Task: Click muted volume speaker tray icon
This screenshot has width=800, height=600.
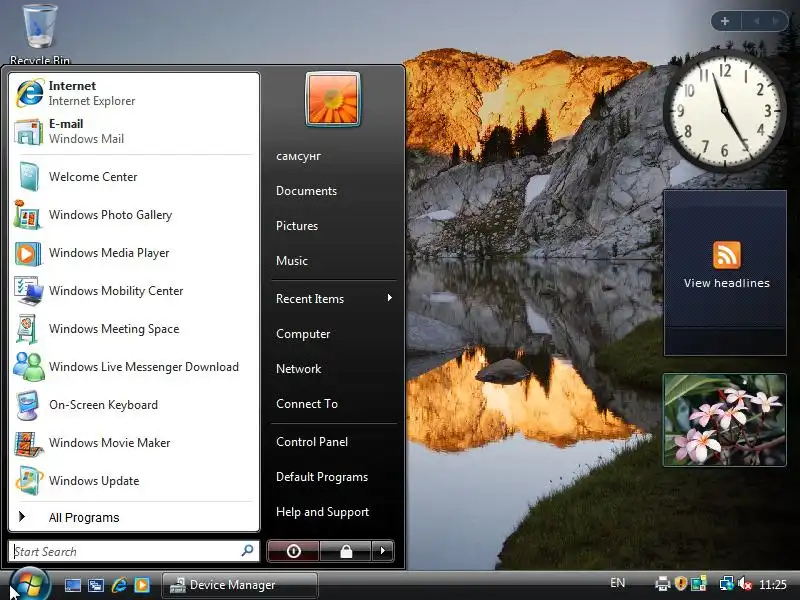Action: [745, 583]
